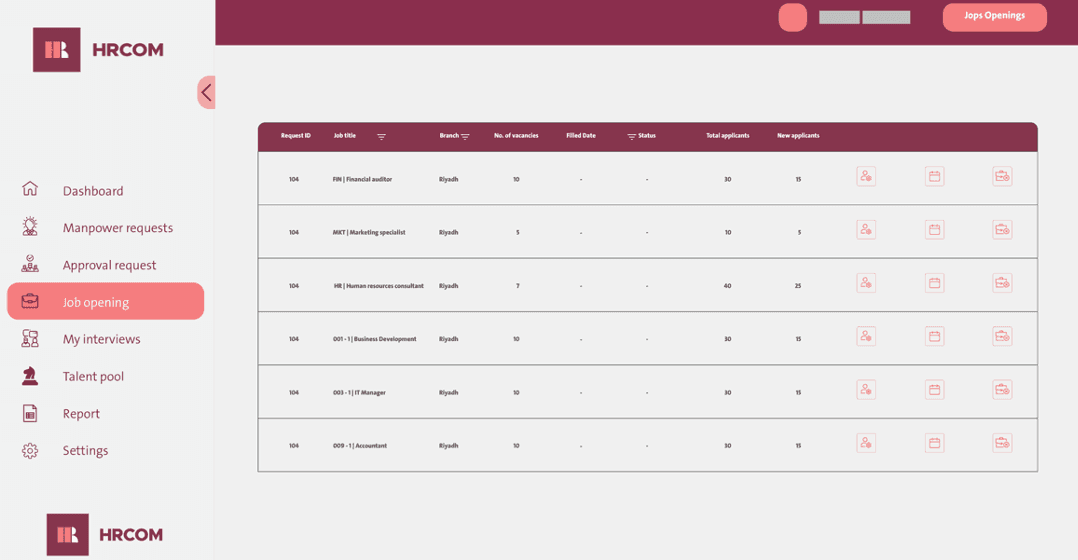Click the FIN | Financial auditor job title
The width and height of the screenshot is (1078, 560).
362,180
